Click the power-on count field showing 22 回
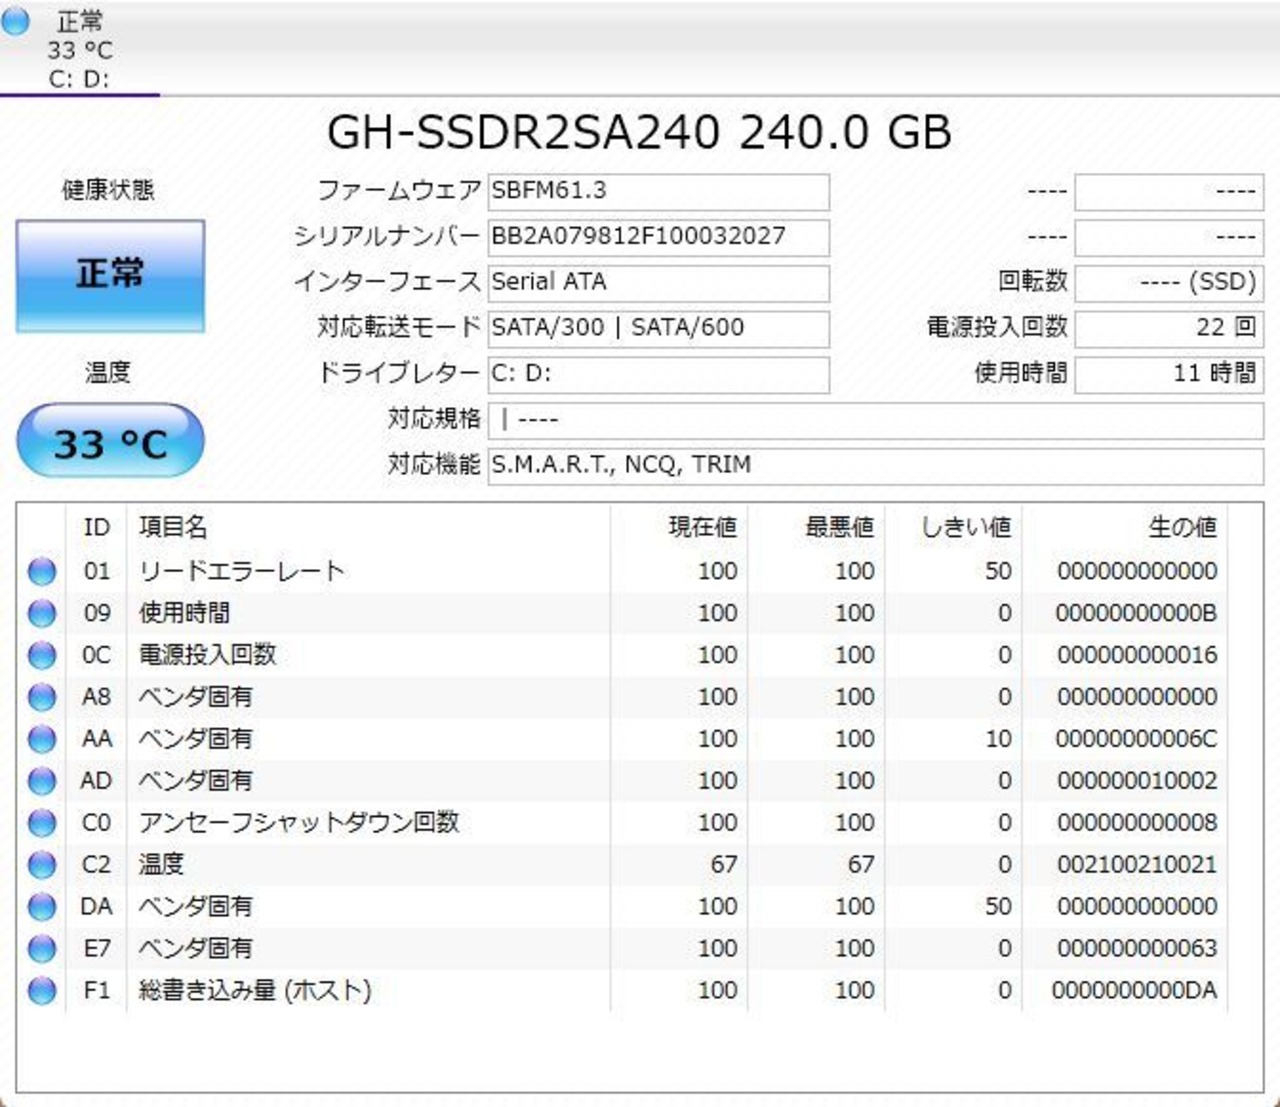Viewport: 1280px width, 1107px height. click(1168, 327)
